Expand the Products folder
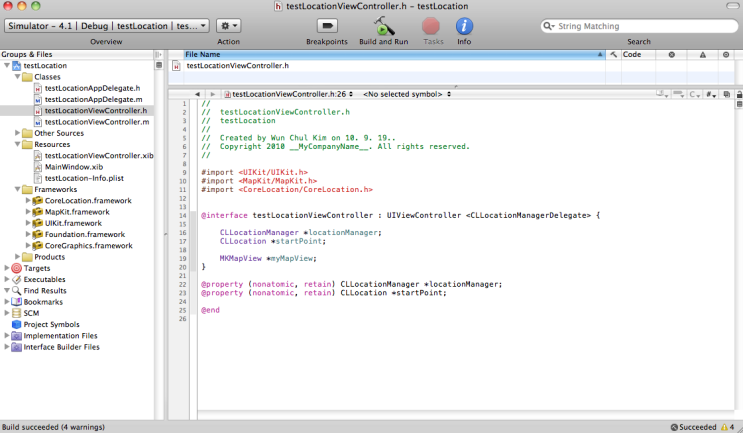This screenshot has width=743, height=433. [18, 257]
